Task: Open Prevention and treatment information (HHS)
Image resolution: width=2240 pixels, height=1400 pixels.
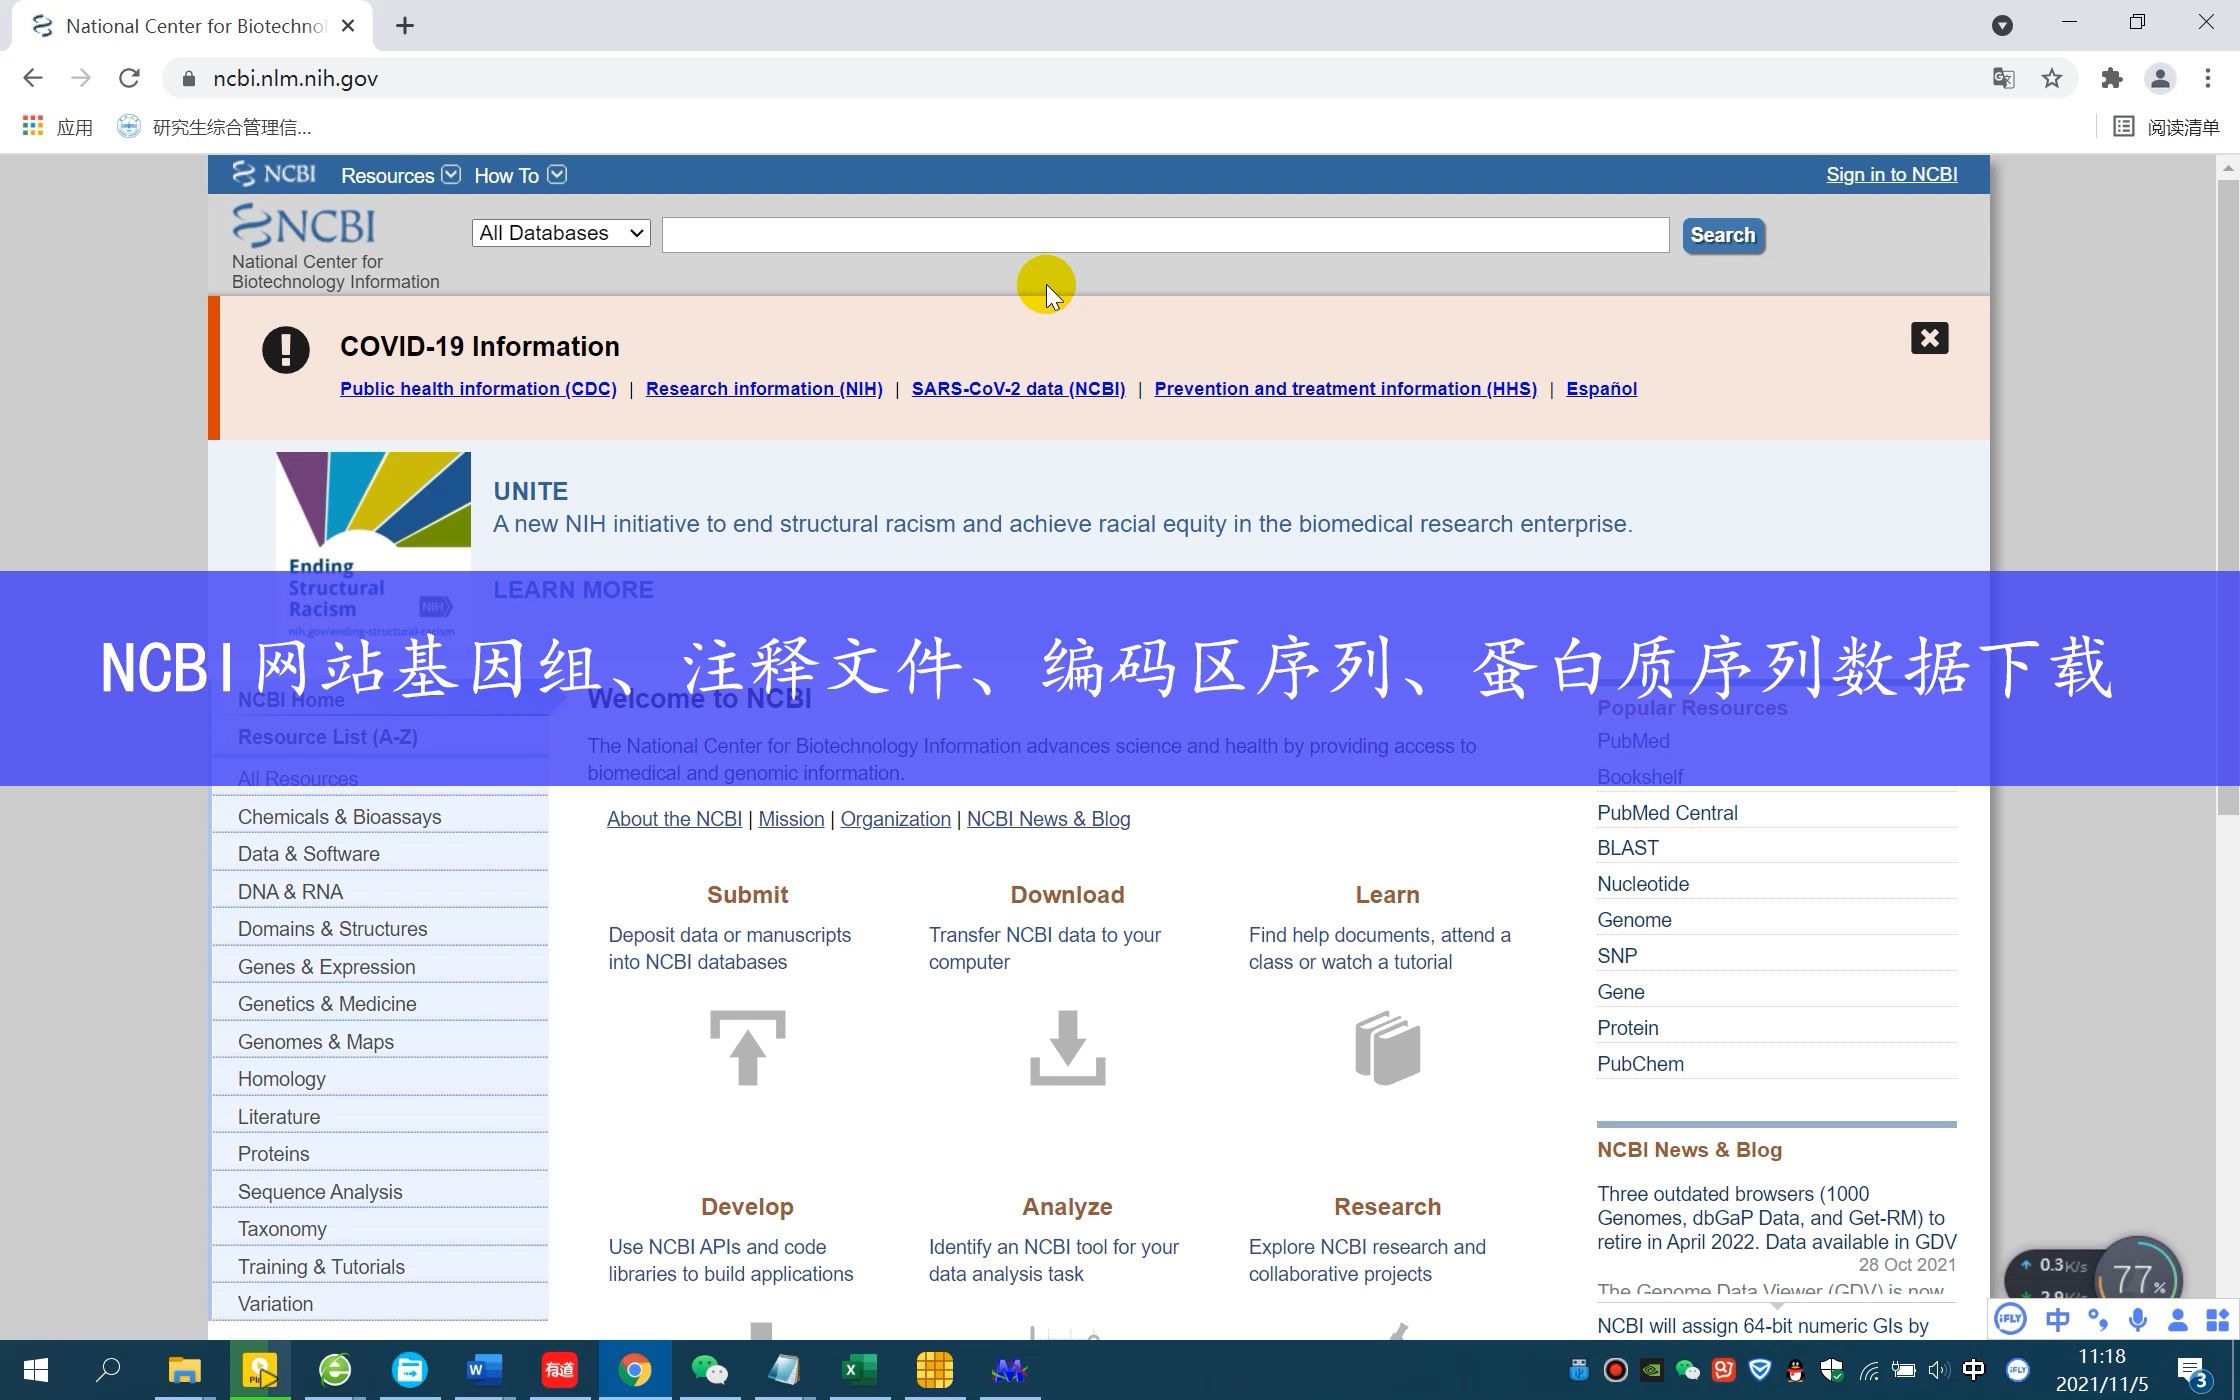Action: tap(1345, 389)
